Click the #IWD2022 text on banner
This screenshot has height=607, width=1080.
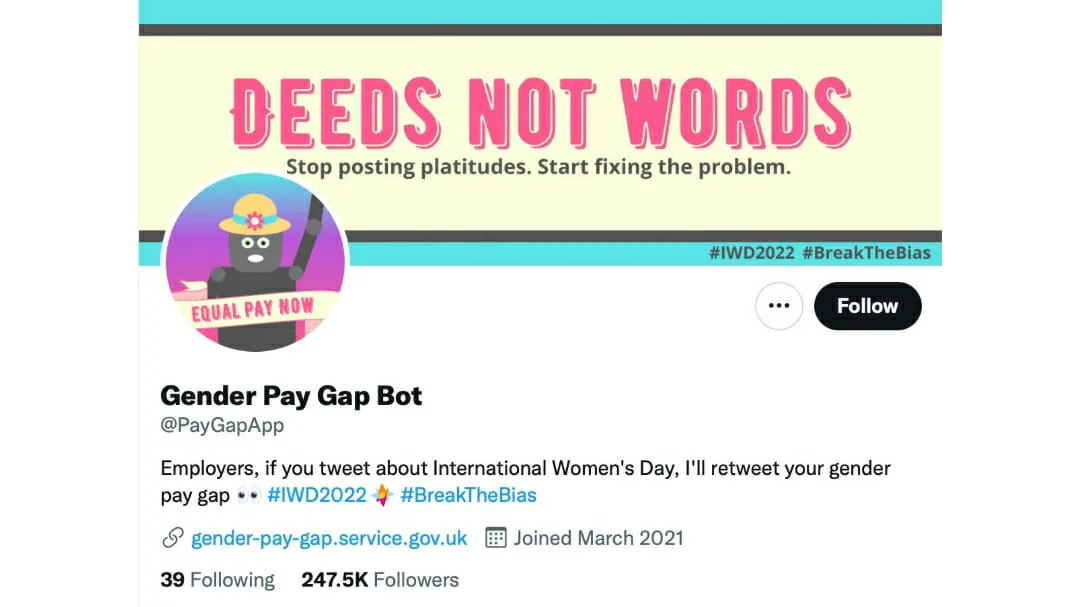[751, 253]
